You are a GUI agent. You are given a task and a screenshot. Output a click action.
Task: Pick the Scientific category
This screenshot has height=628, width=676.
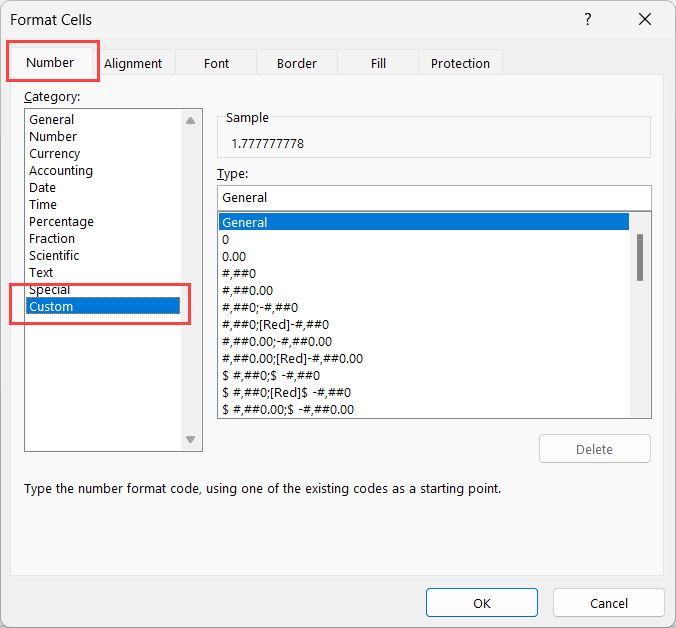point(54,256)
